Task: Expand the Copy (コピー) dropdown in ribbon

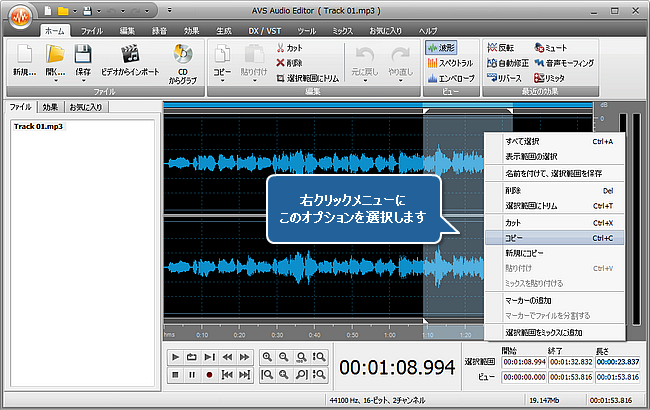Action: coord(221,80)
